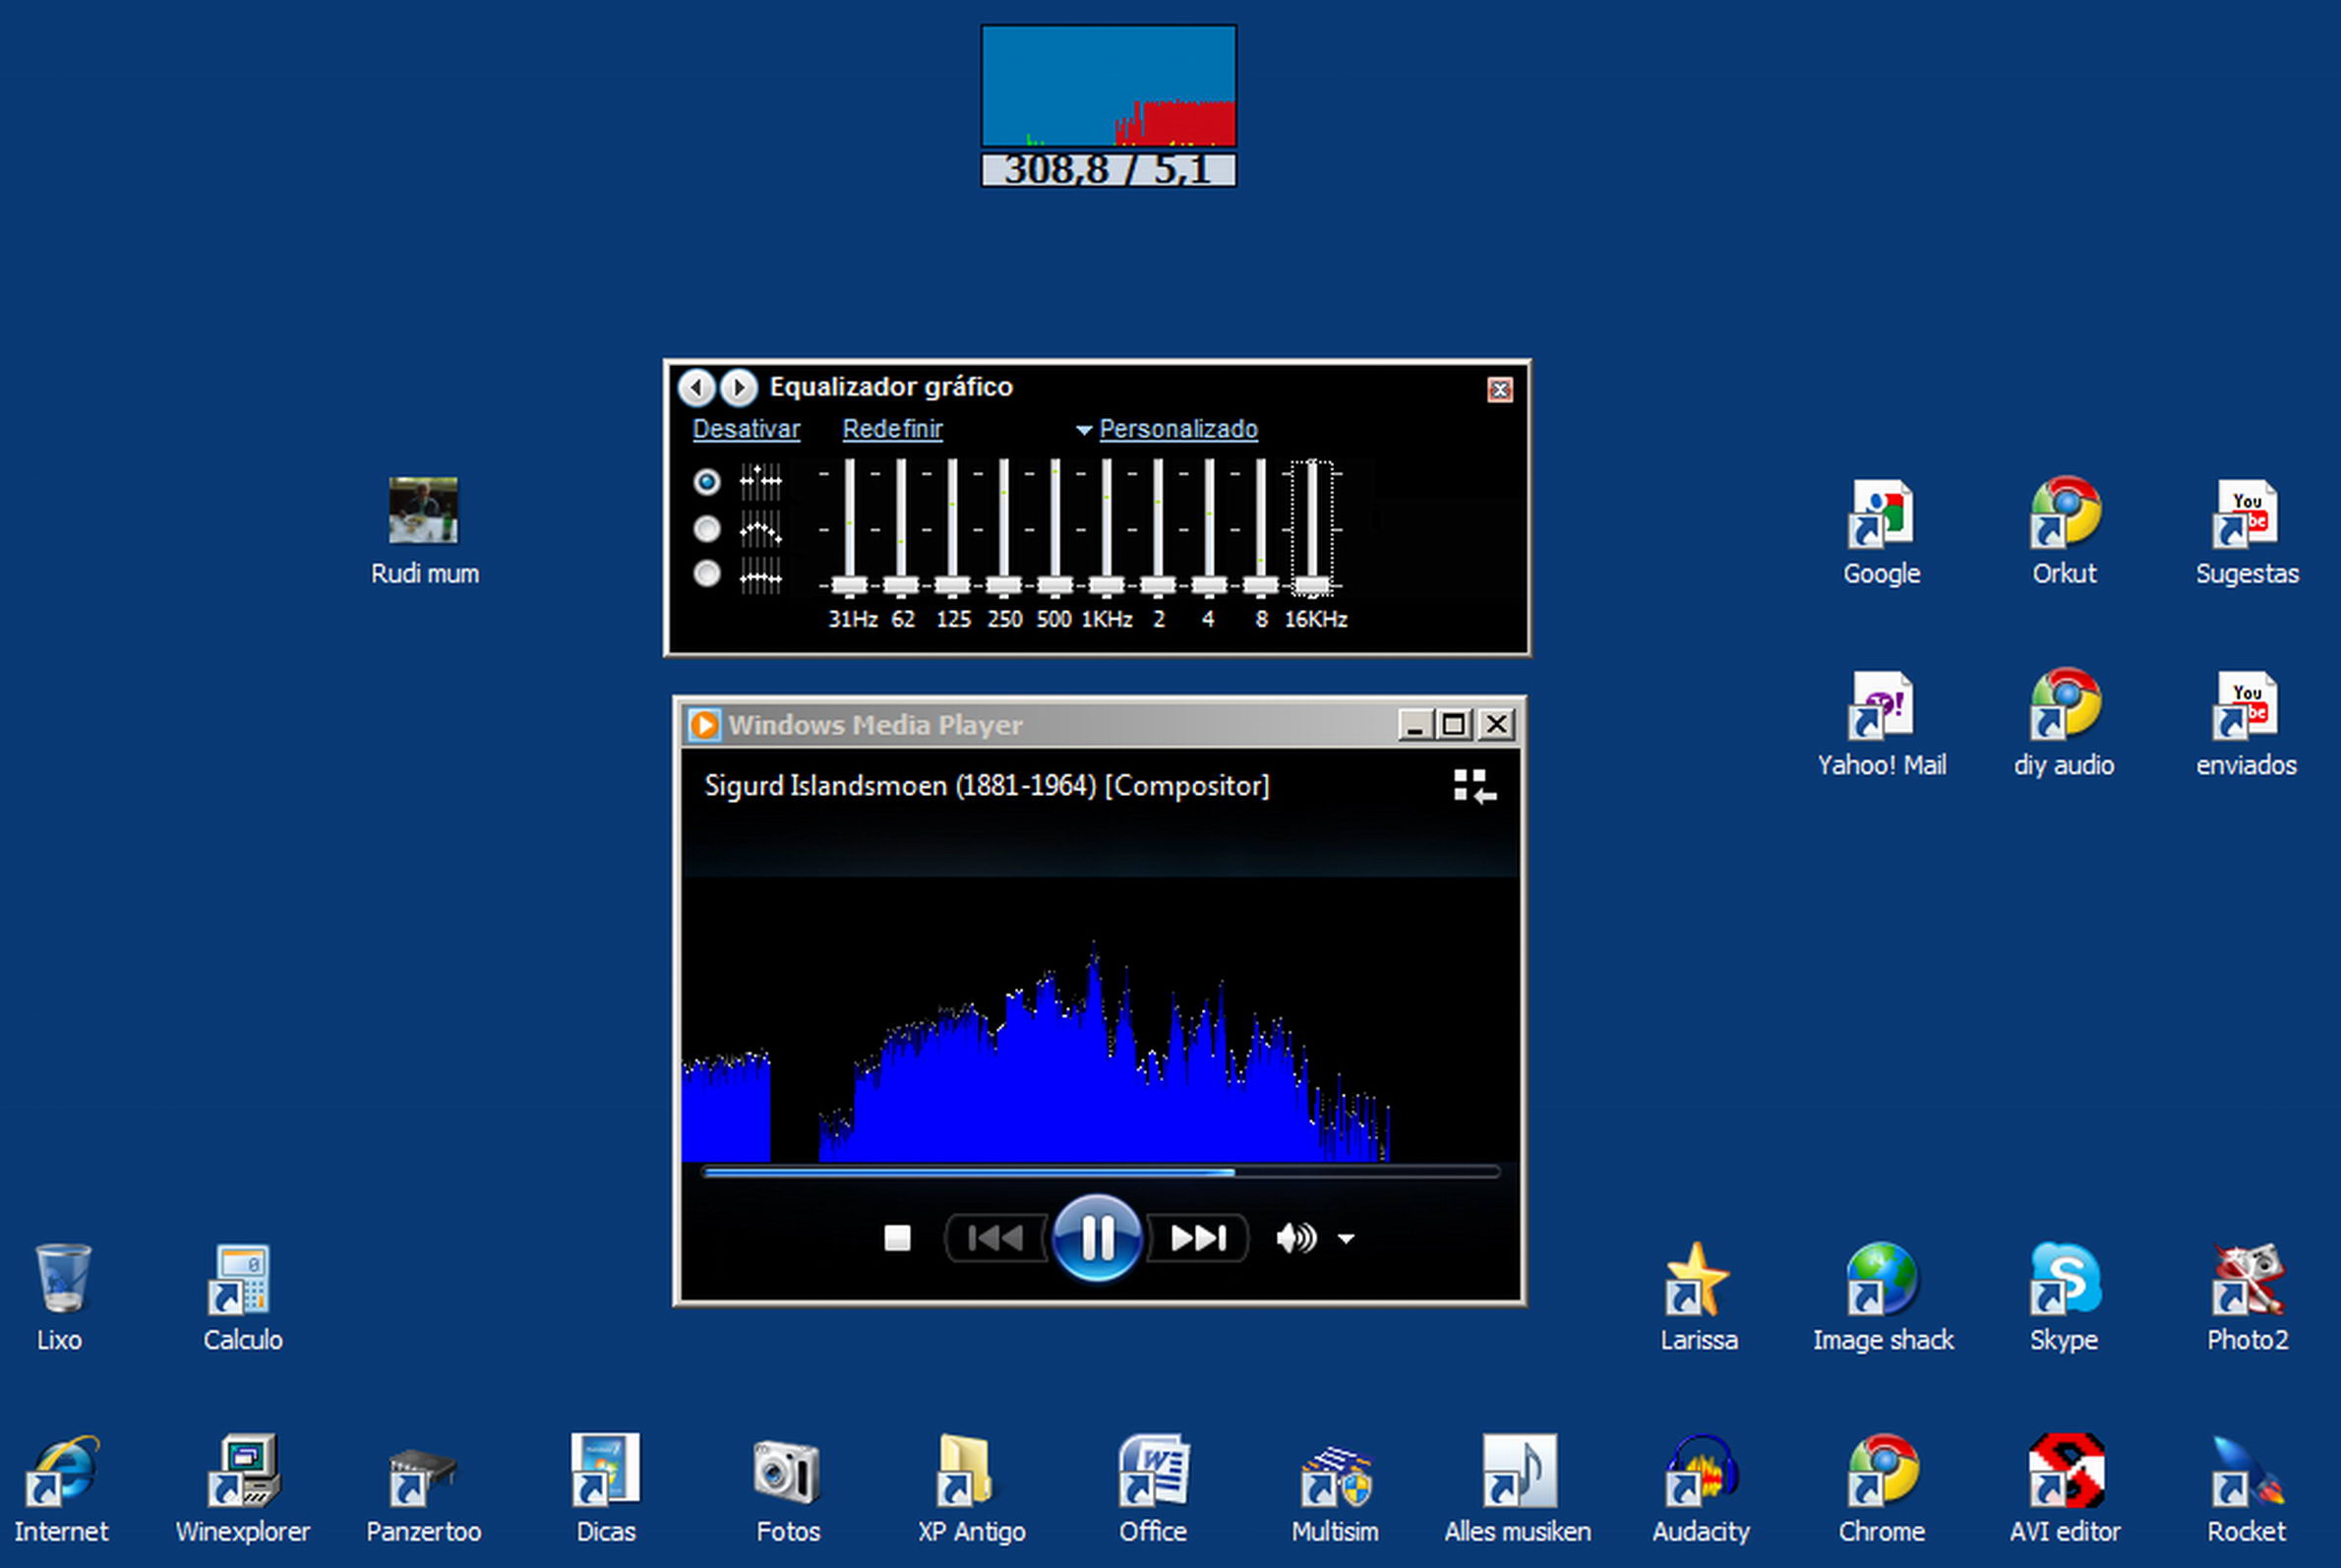Click the Media Player seek bar
Viewport: 2341px width, 1568px height.
point(1101,1172)
